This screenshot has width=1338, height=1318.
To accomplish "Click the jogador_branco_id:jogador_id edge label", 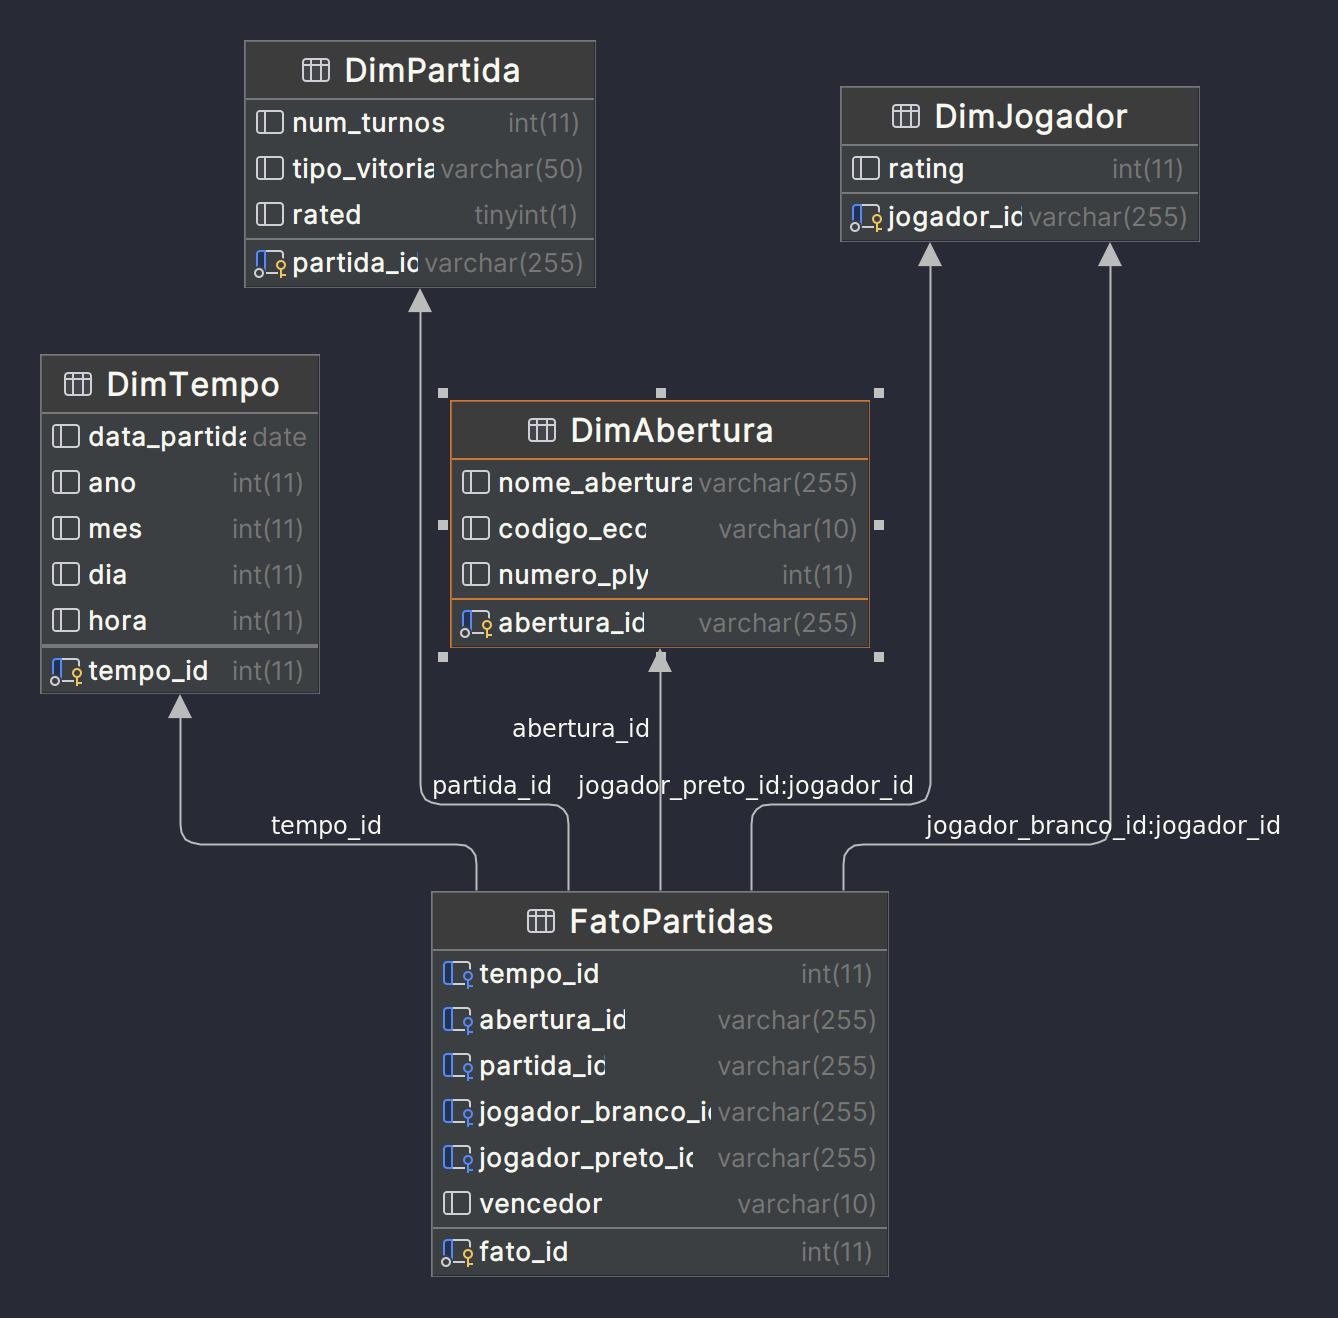I will tap(1102, 825).
